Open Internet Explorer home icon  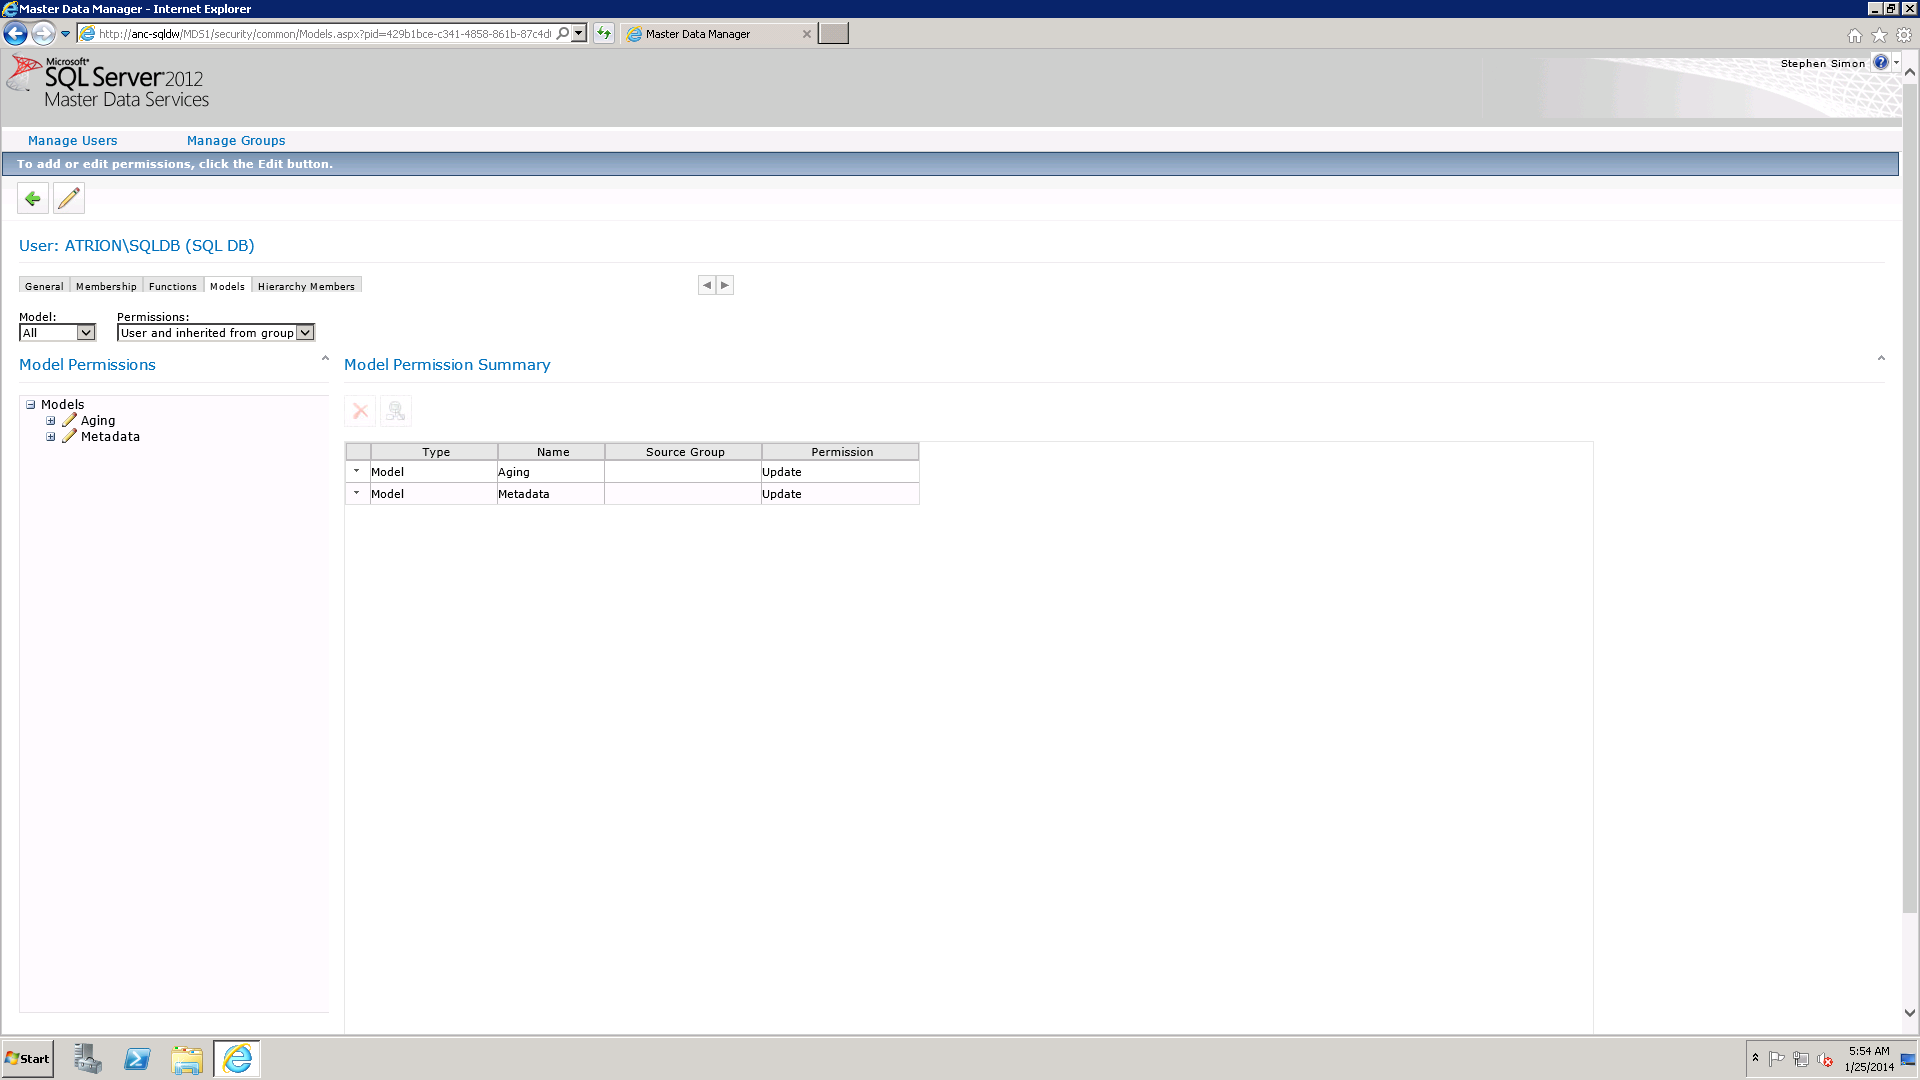point(1855,35)
